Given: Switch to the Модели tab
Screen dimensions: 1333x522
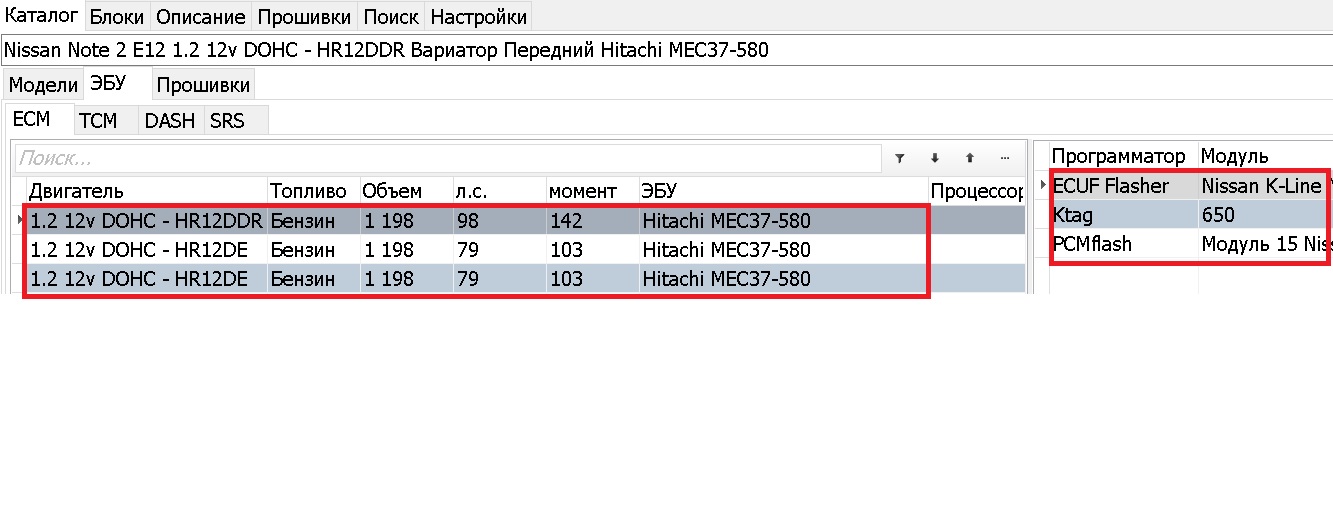Looking at the screenshot, I should pyautogui.click(x=43, y=85).
